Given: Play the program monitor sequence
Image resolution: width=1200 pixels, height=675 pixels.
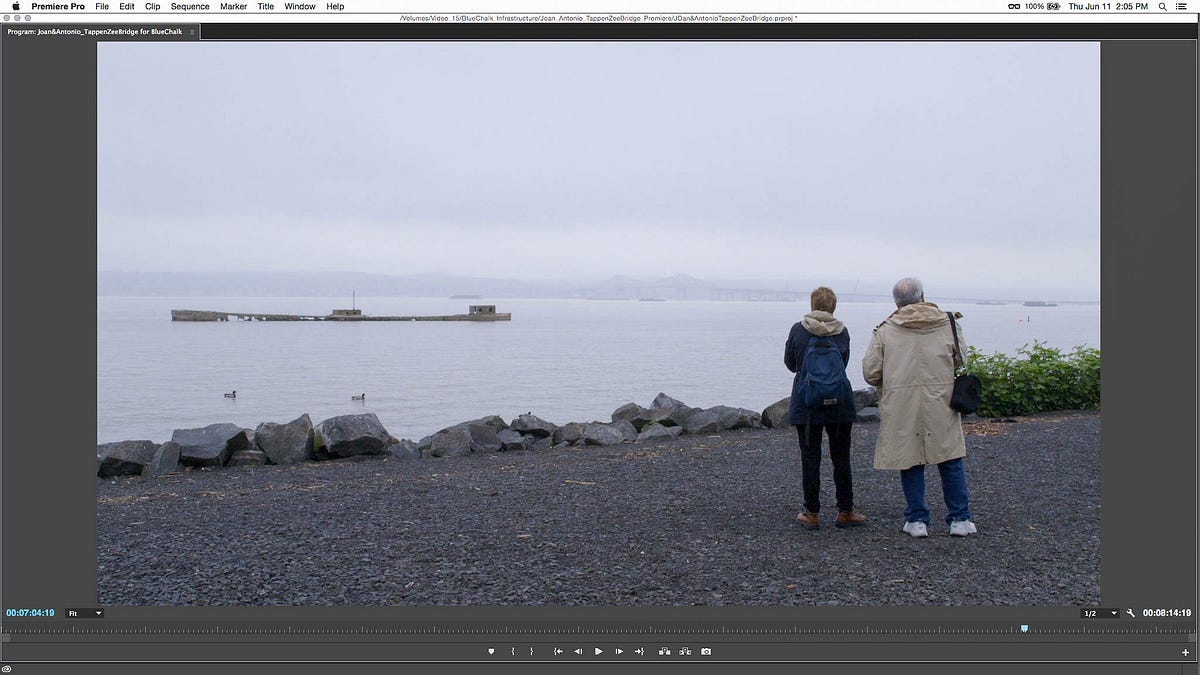Looking at the screenshot, I should pos(599,651).
